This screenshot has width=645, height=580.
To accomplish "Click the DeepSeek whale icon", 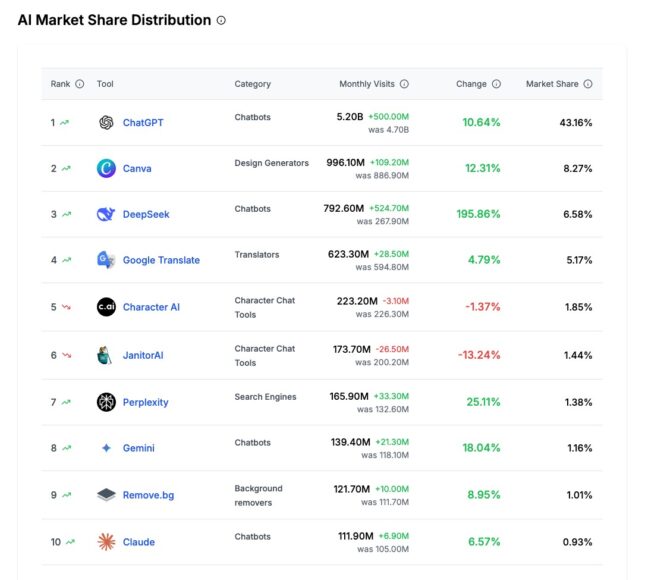I will coord(106,214).
